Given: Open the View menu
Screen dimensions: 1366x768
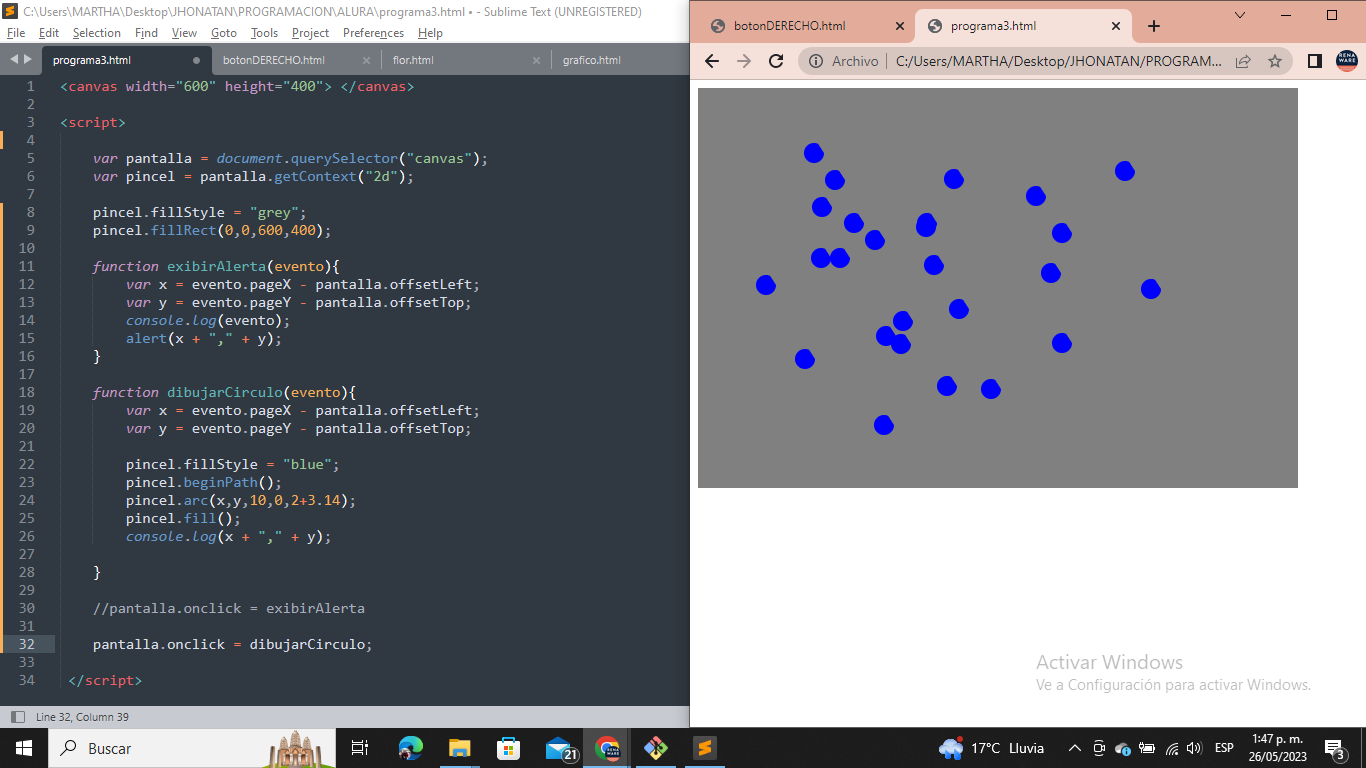Looking at the screenshot, I should (184, 33).
